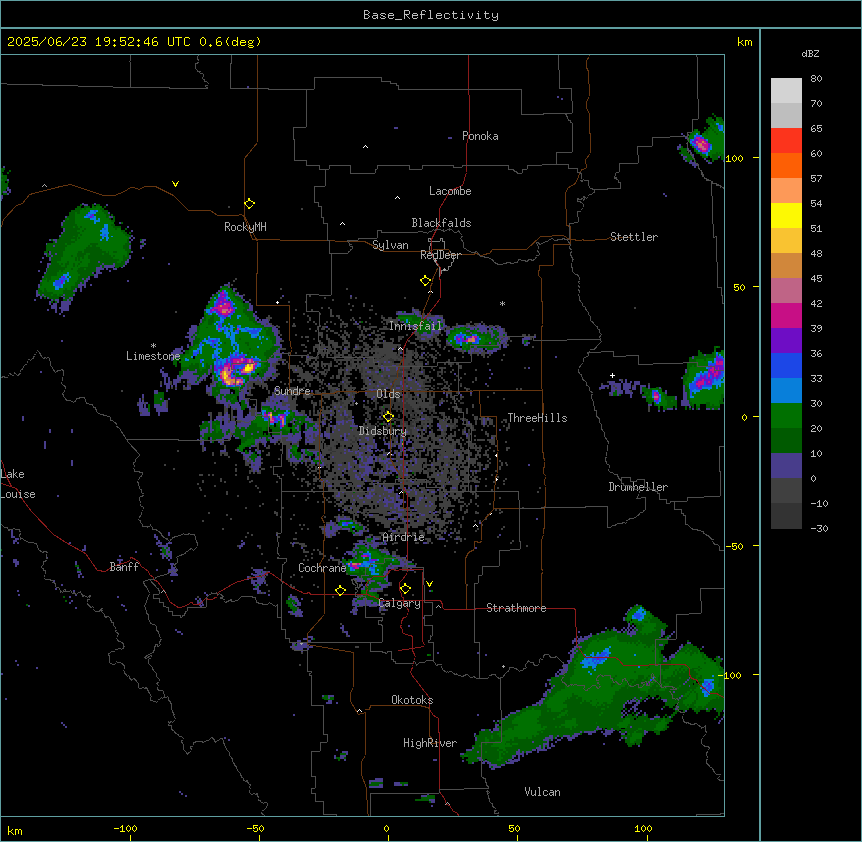Click the Lacombe city label

click(x=450, y=191)
